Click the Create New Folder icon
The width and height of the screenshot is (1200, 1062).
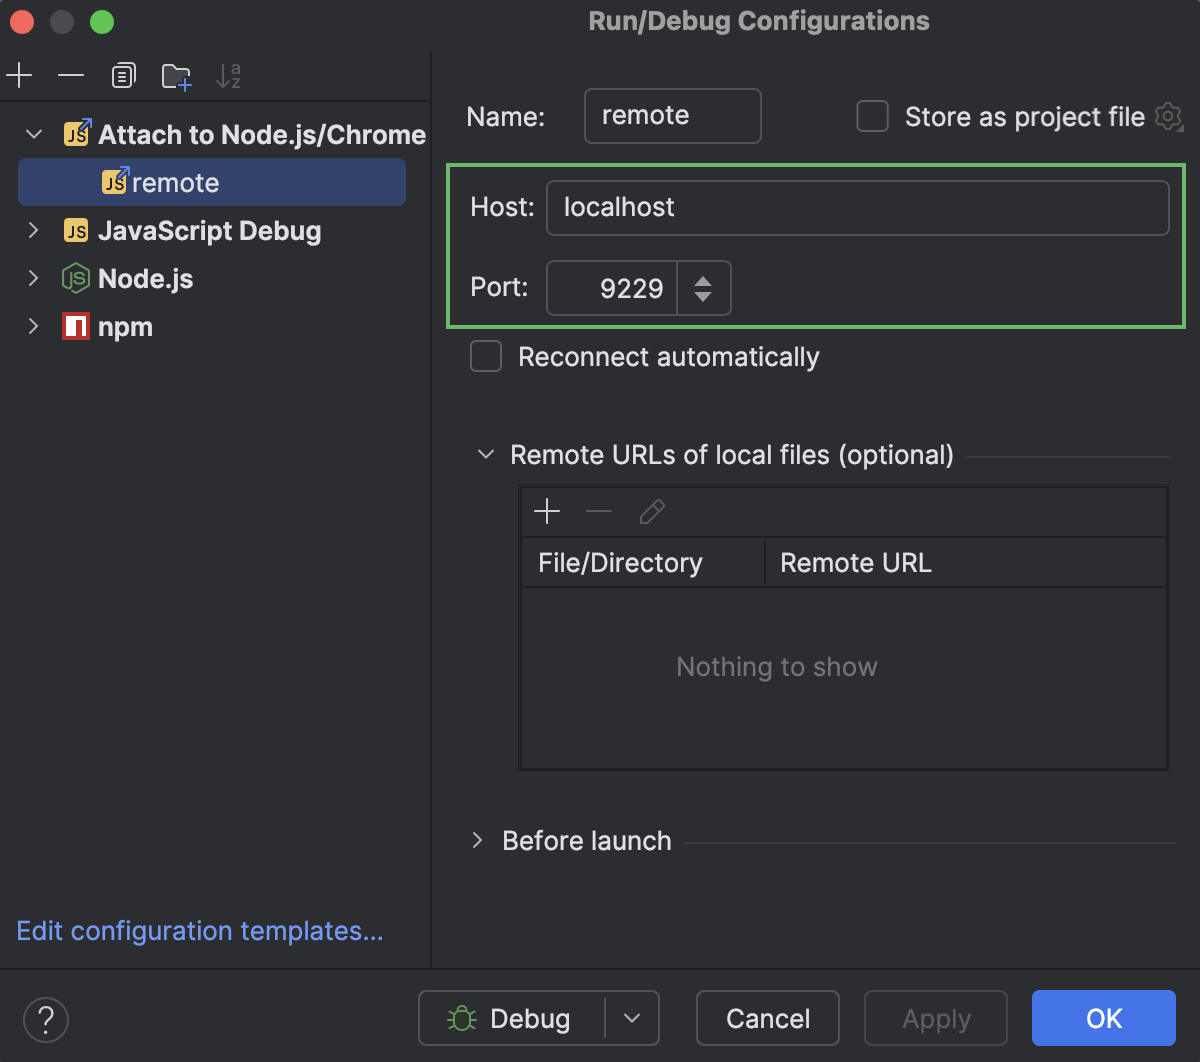(176, 76)
